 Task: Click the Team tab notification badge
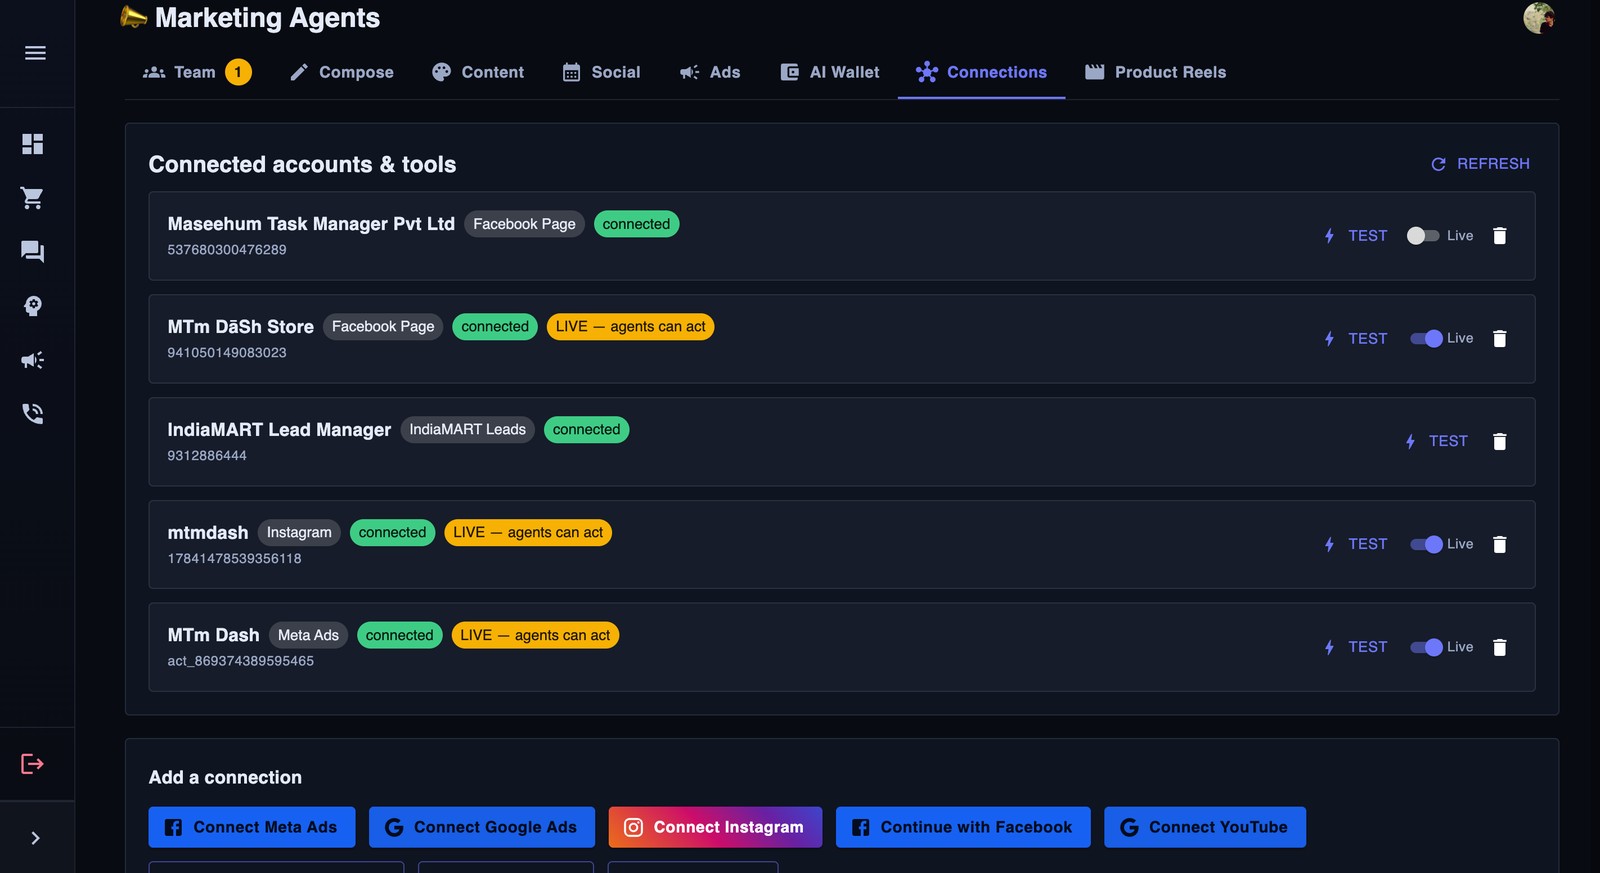pos(238,72)
